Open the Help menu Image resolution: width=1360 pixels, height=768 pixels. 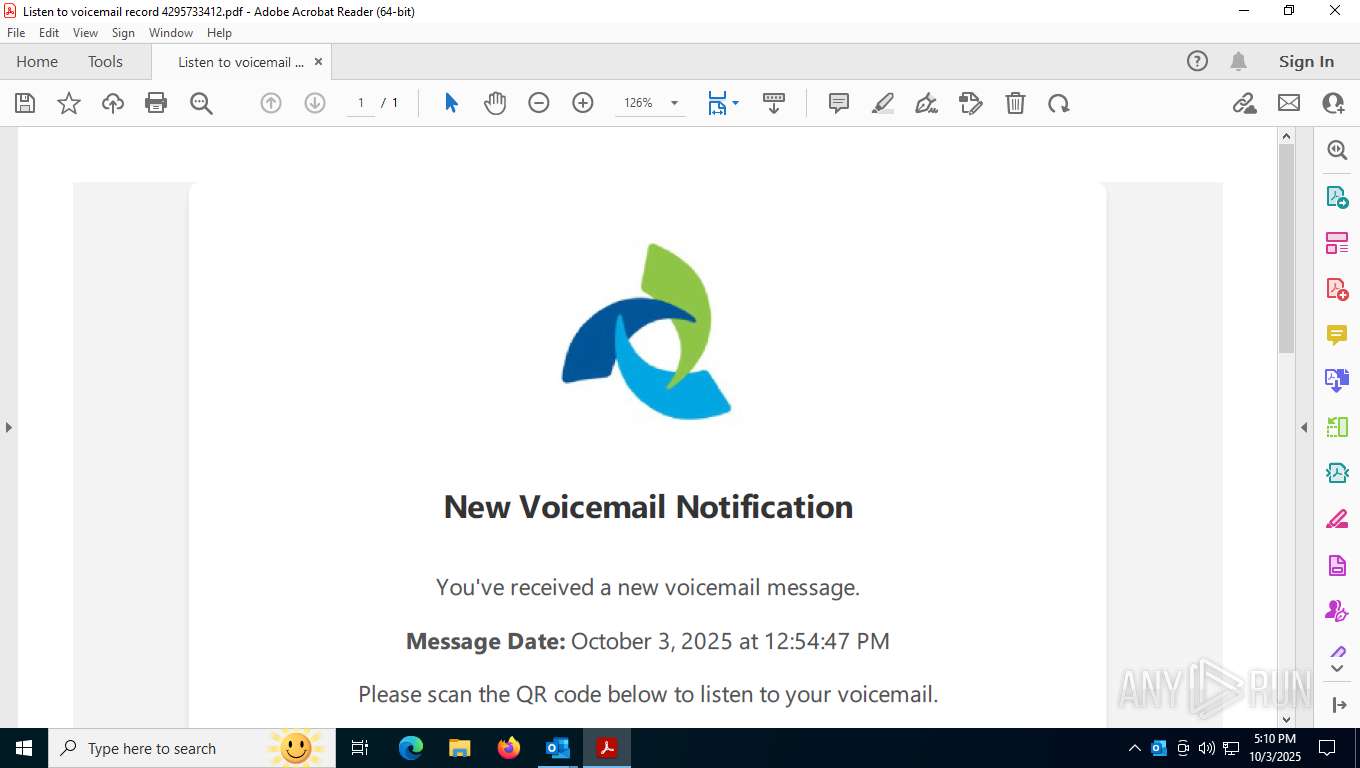[x=219, y=33]
